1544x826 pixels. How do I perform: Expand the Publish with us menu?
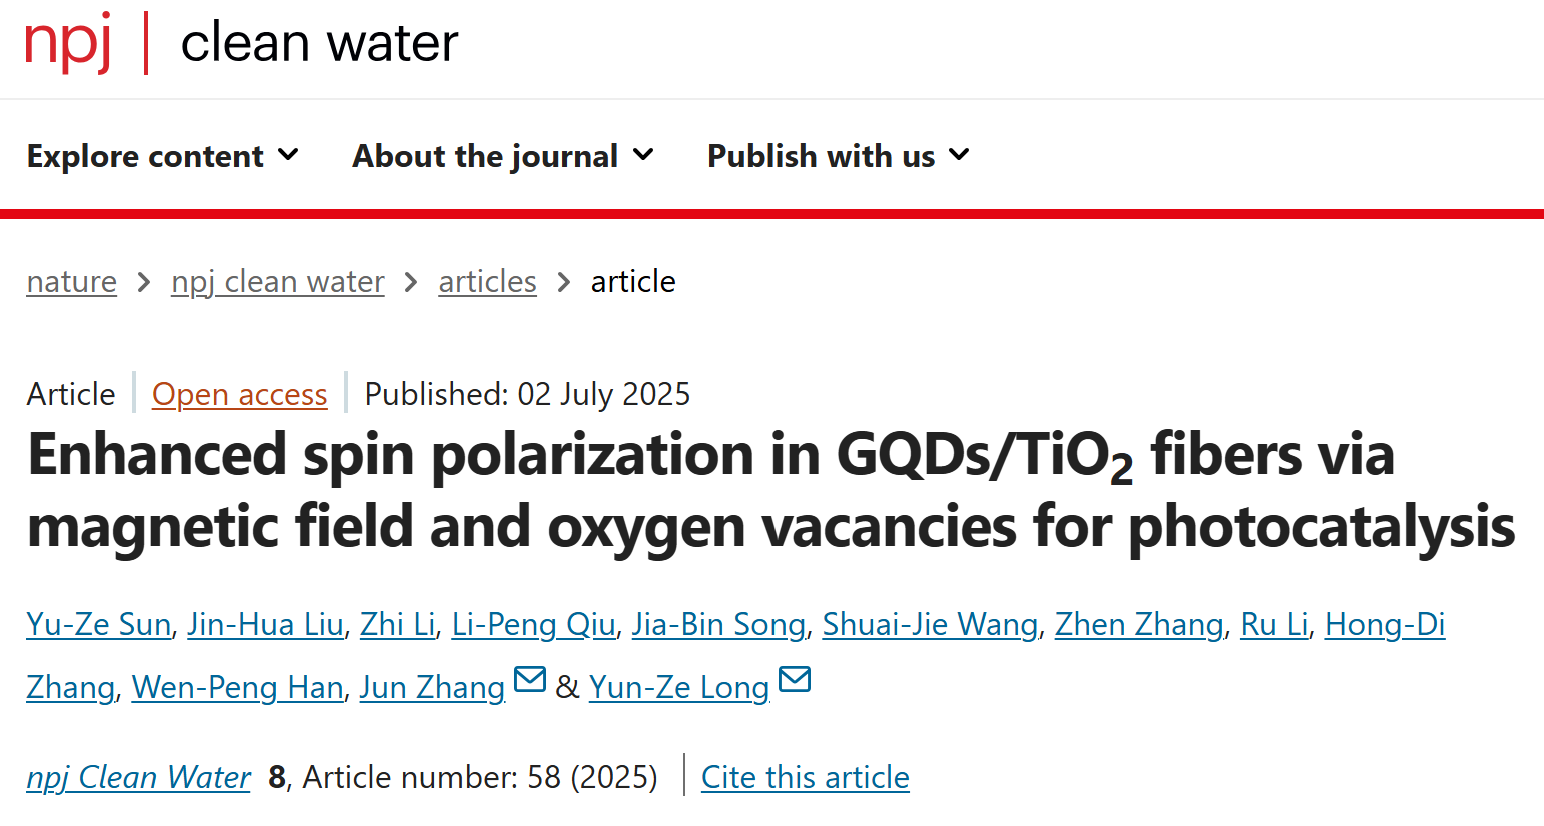[838, 156]
